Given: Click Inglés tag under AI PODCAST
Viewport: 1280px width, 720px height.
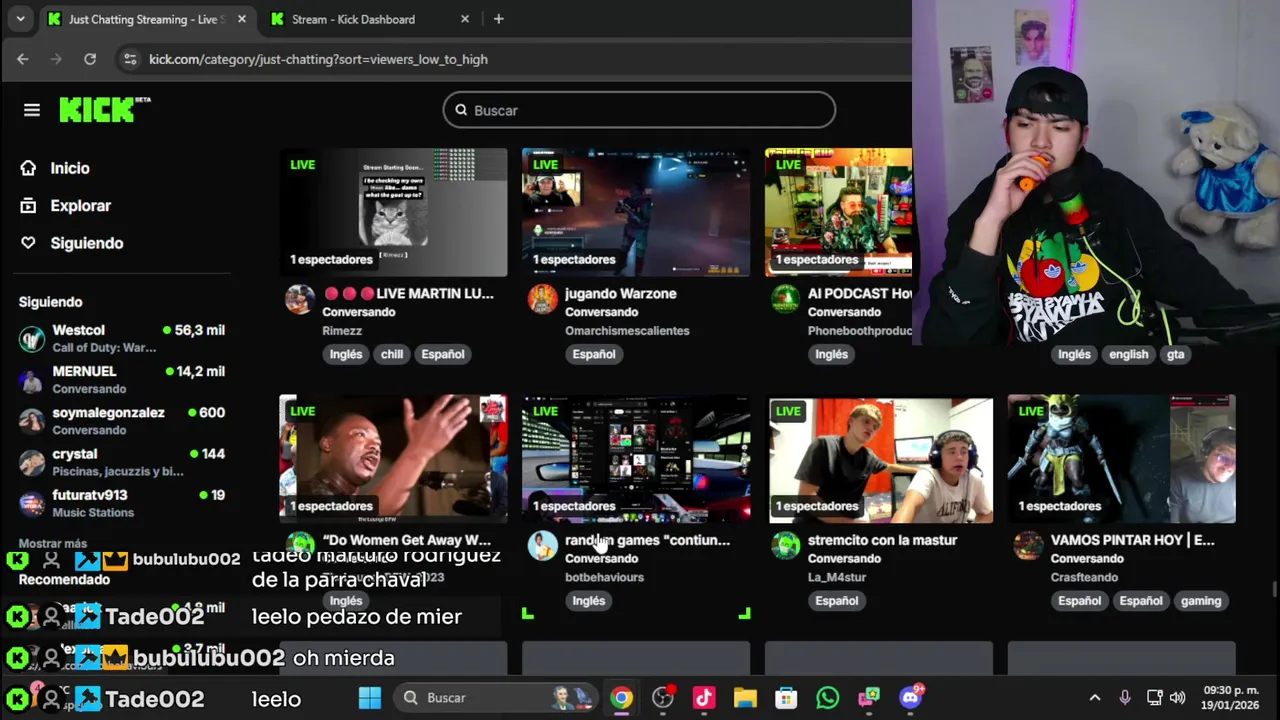Looking at the screenshot, I should point(831,354).
